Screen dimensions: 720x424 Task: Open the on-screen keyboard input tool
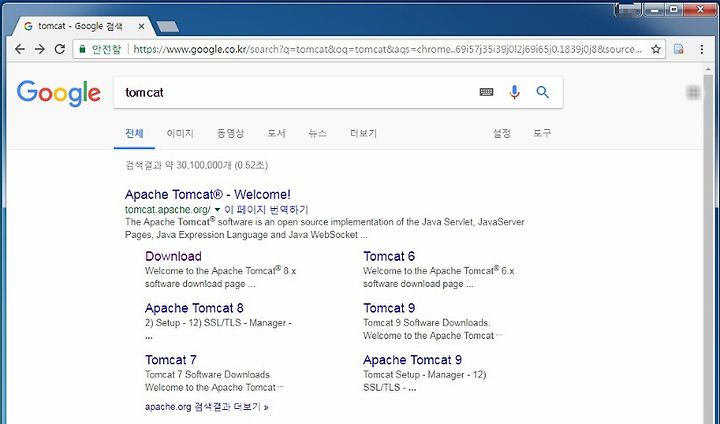point(486,92)
